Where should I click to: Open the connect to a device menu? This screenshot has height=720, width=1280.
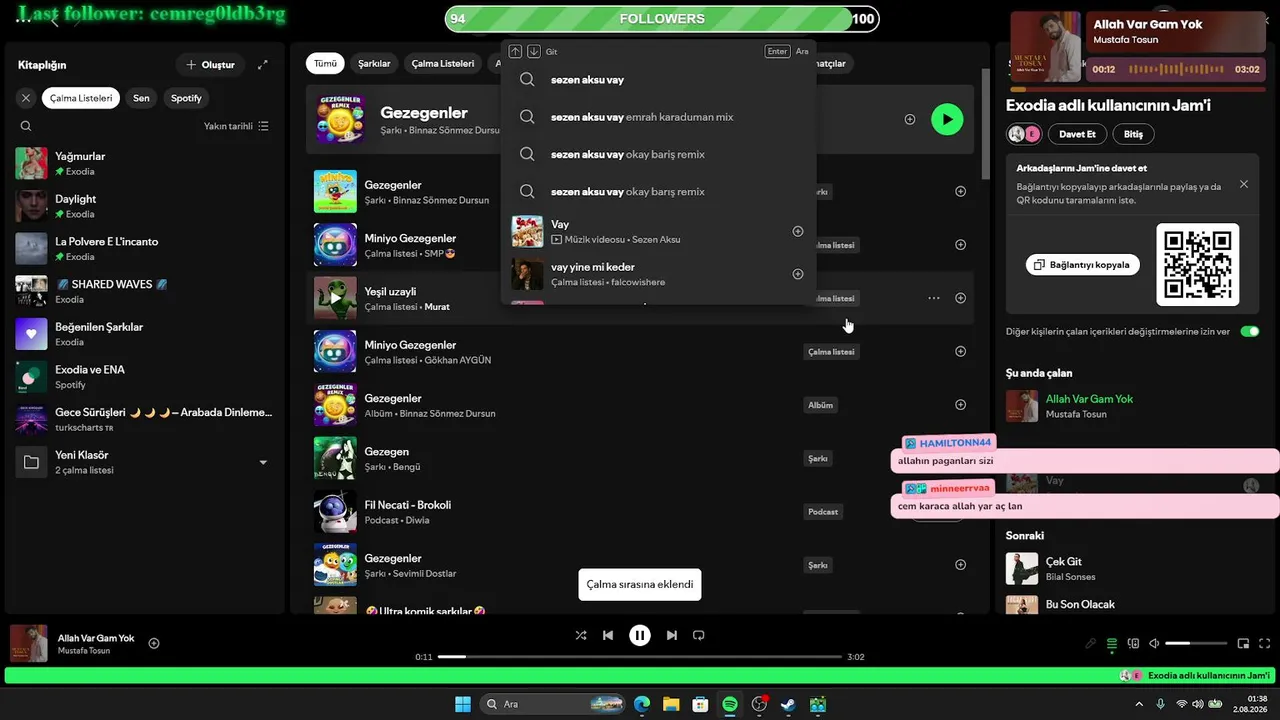click(1133, 644)
